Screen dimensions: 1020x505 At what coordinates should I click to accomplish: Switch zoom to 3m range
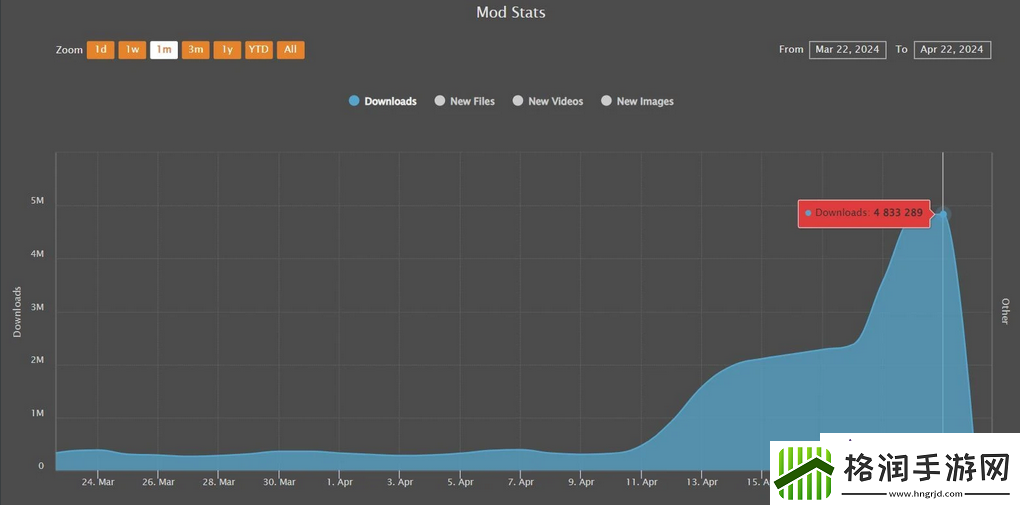pos(195,50)
